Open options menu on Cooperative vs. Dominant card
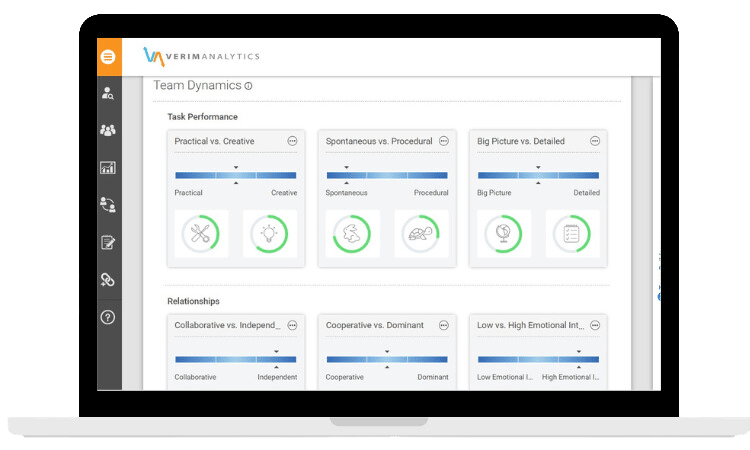Viewport: 750px width, 450px height. [444, 326]
